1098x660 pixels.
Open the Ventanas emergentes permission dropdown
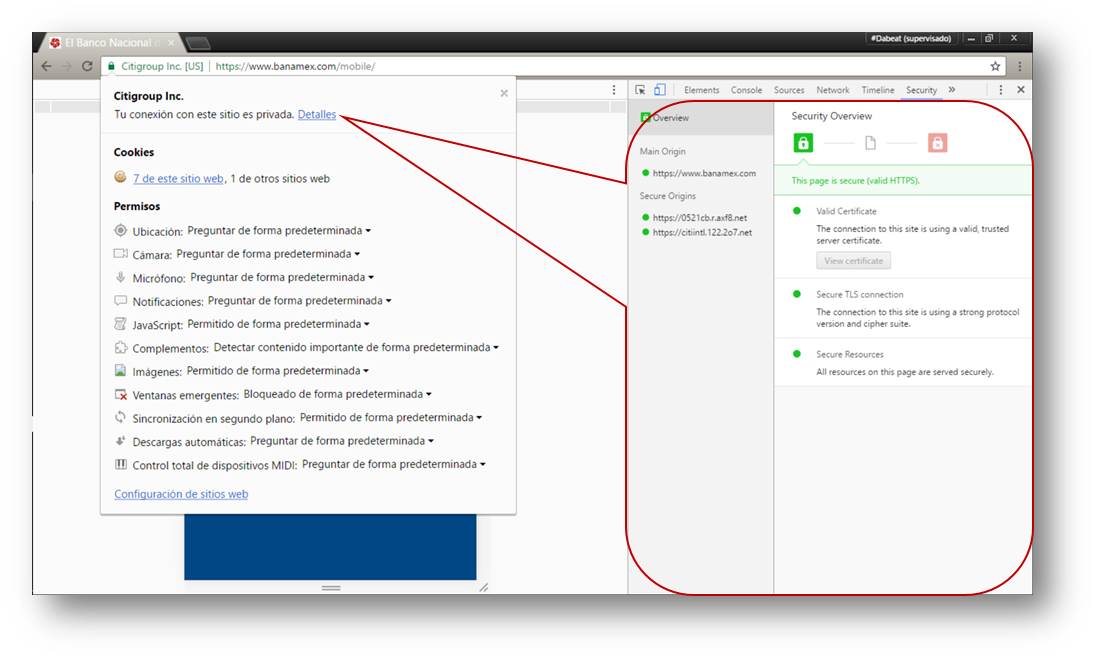click(x=338, y=394)
